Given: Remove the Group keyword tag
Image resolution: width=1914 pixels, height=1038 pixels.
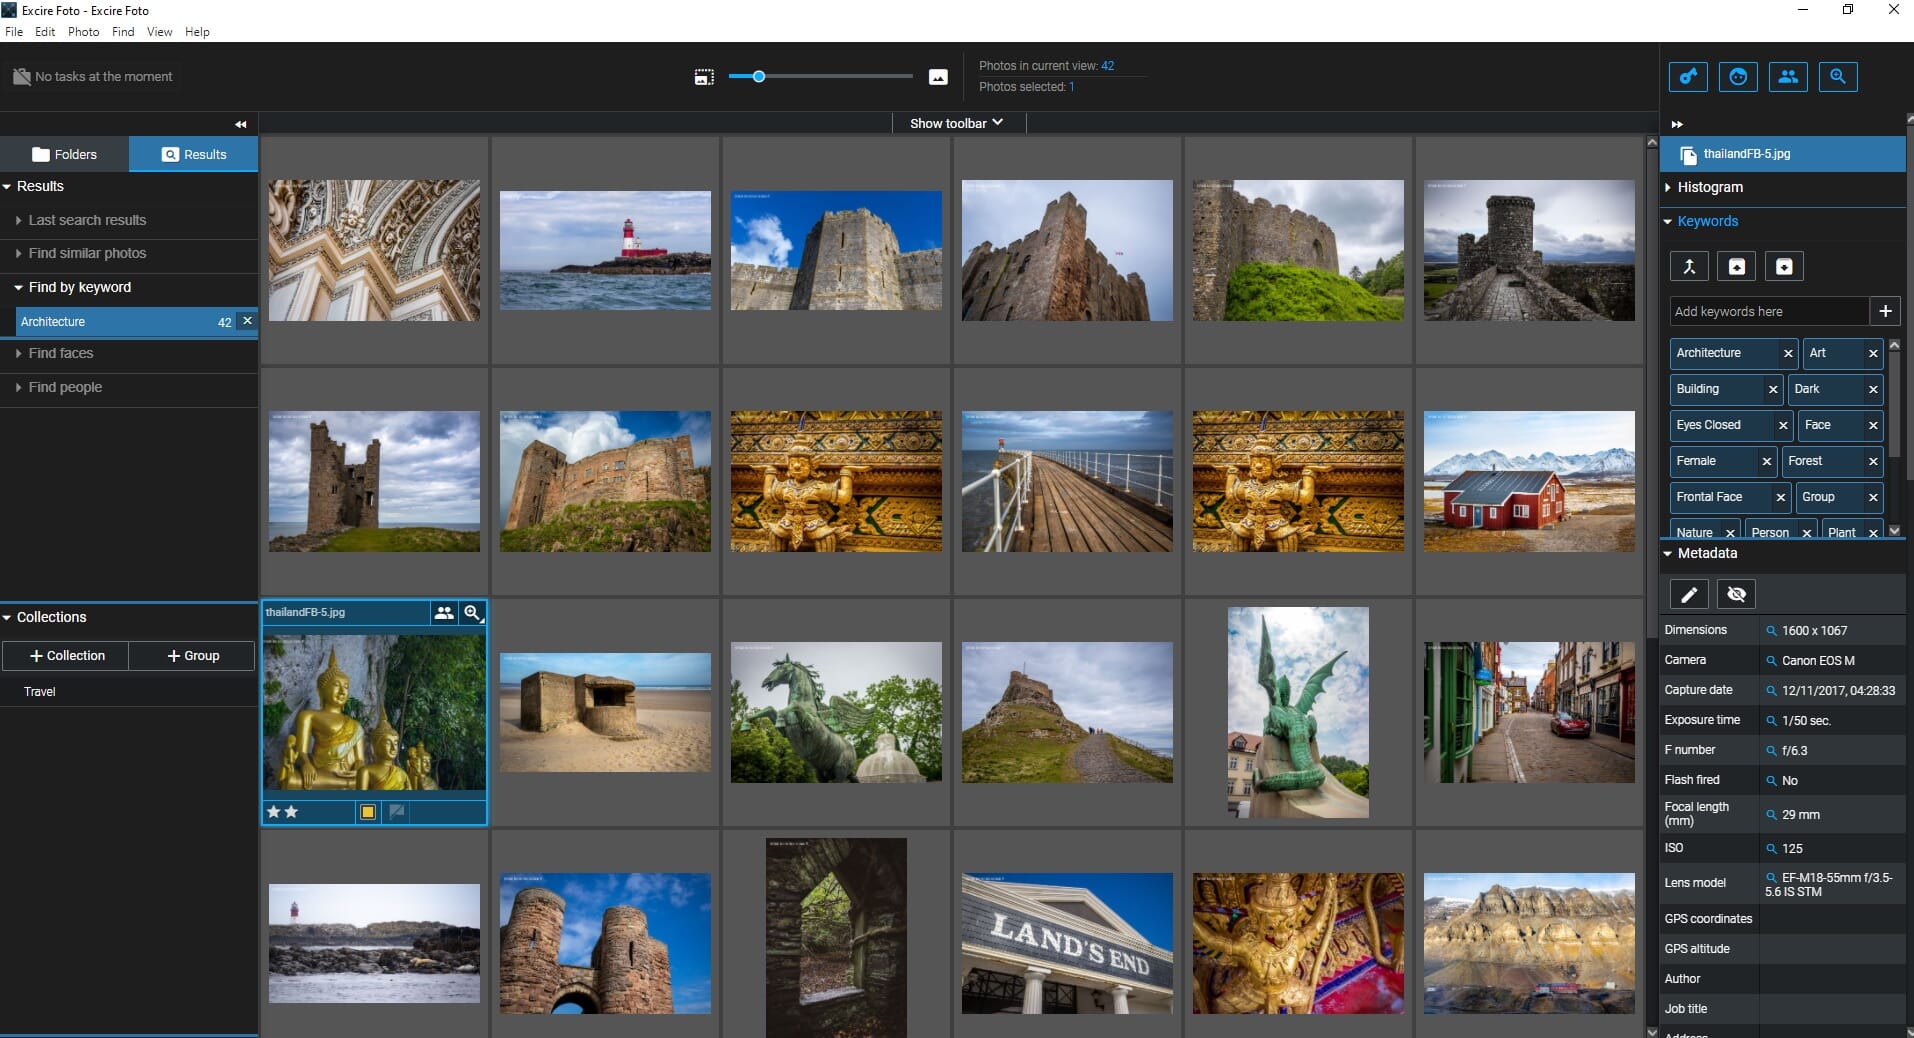Looking at the screenshot, I should [1873, 497].
